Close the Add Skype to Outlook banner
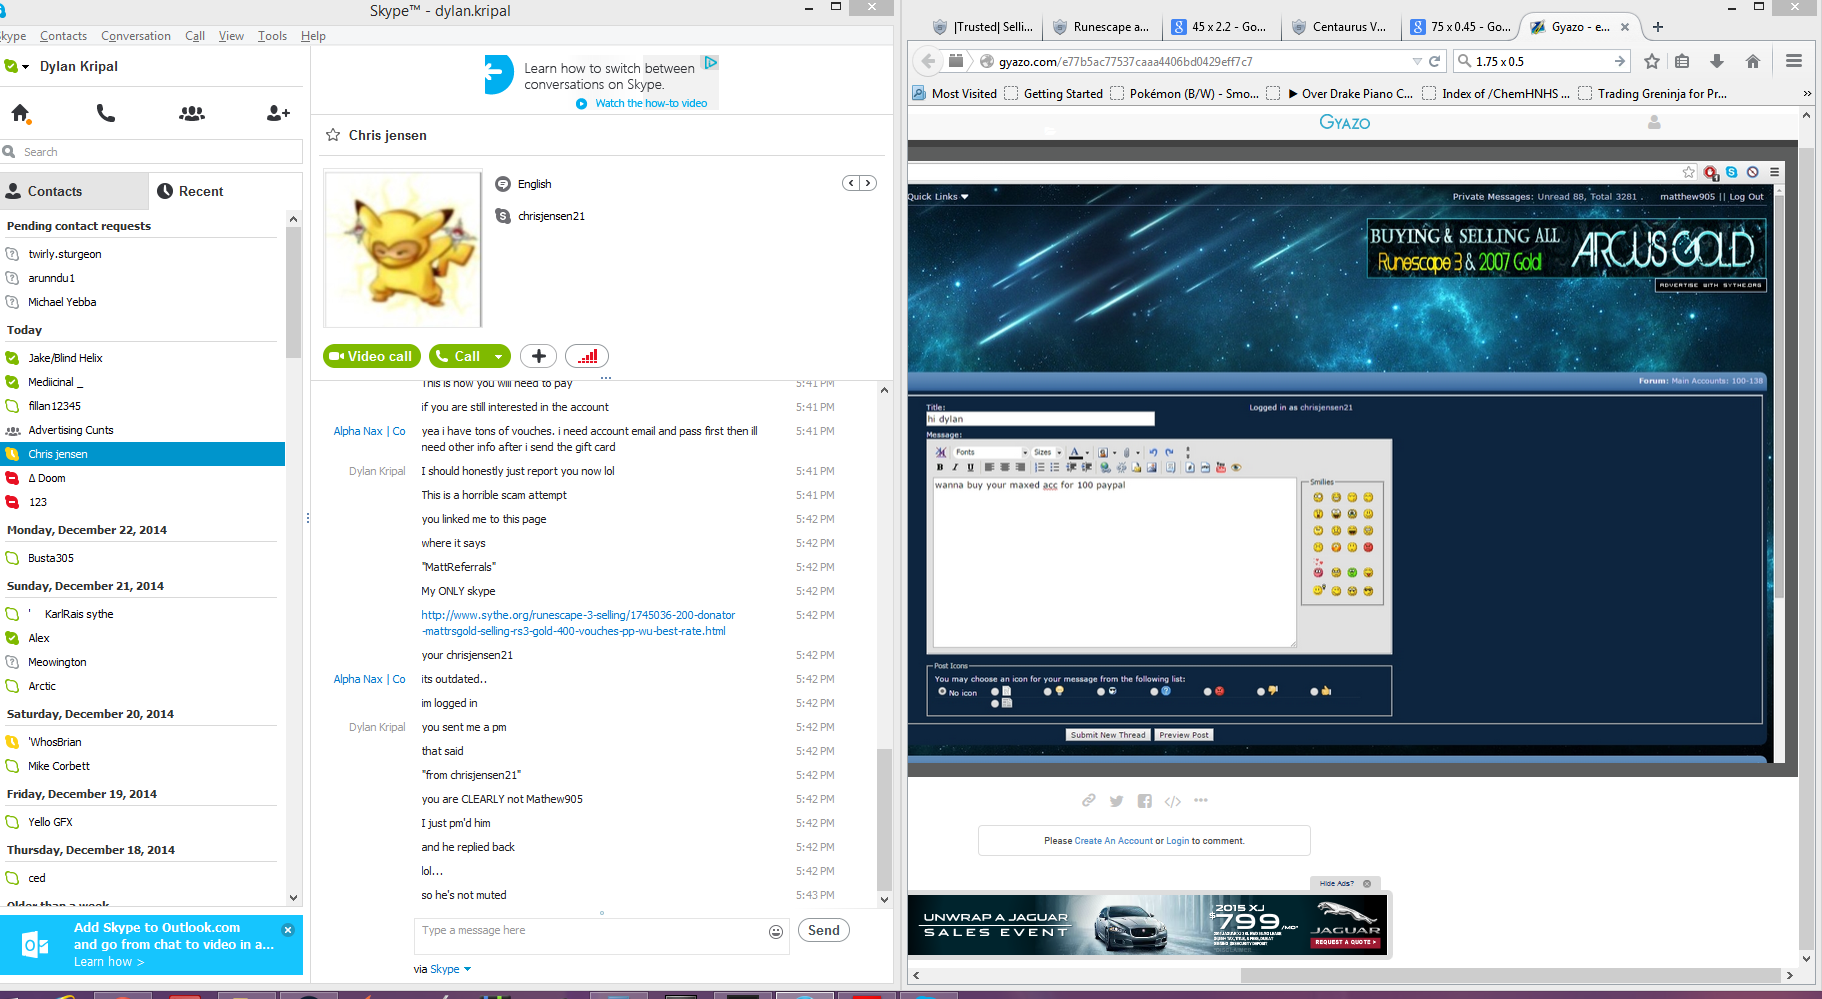The width and height of the screenshot is (1822, 999). pos(288,930)
